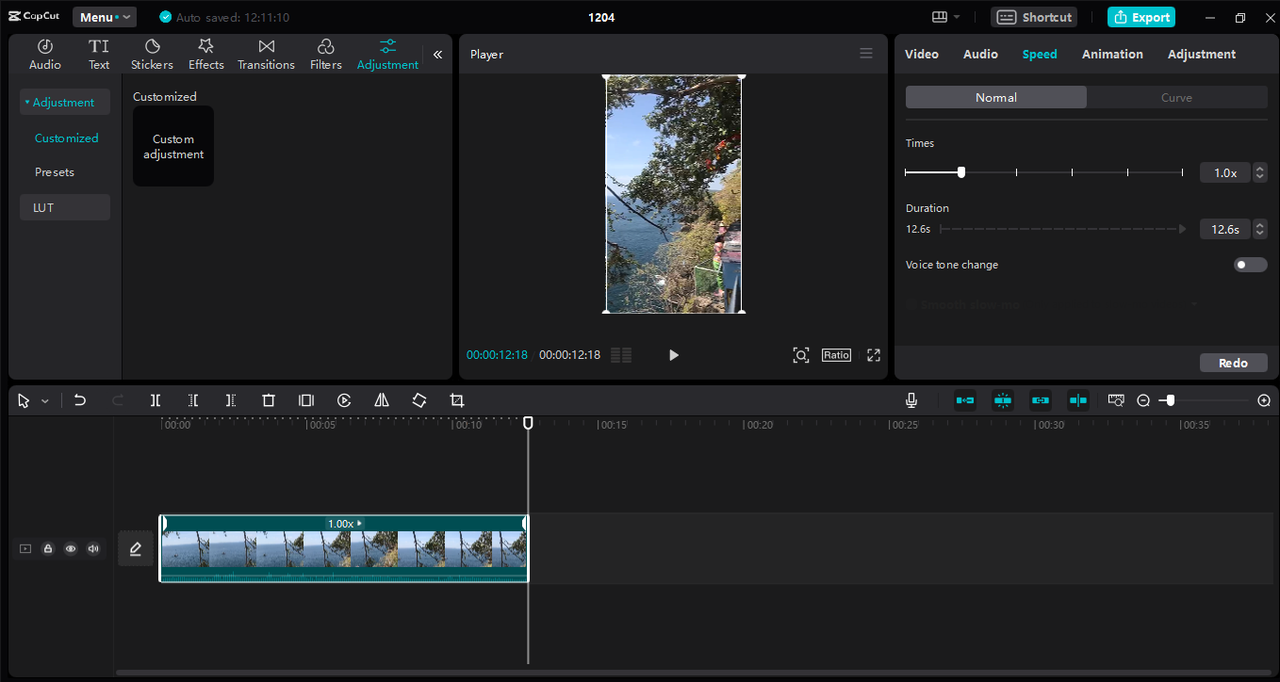1280x682 pixels.
Task: Click the reverse playback icon
Action: (344, 400)
